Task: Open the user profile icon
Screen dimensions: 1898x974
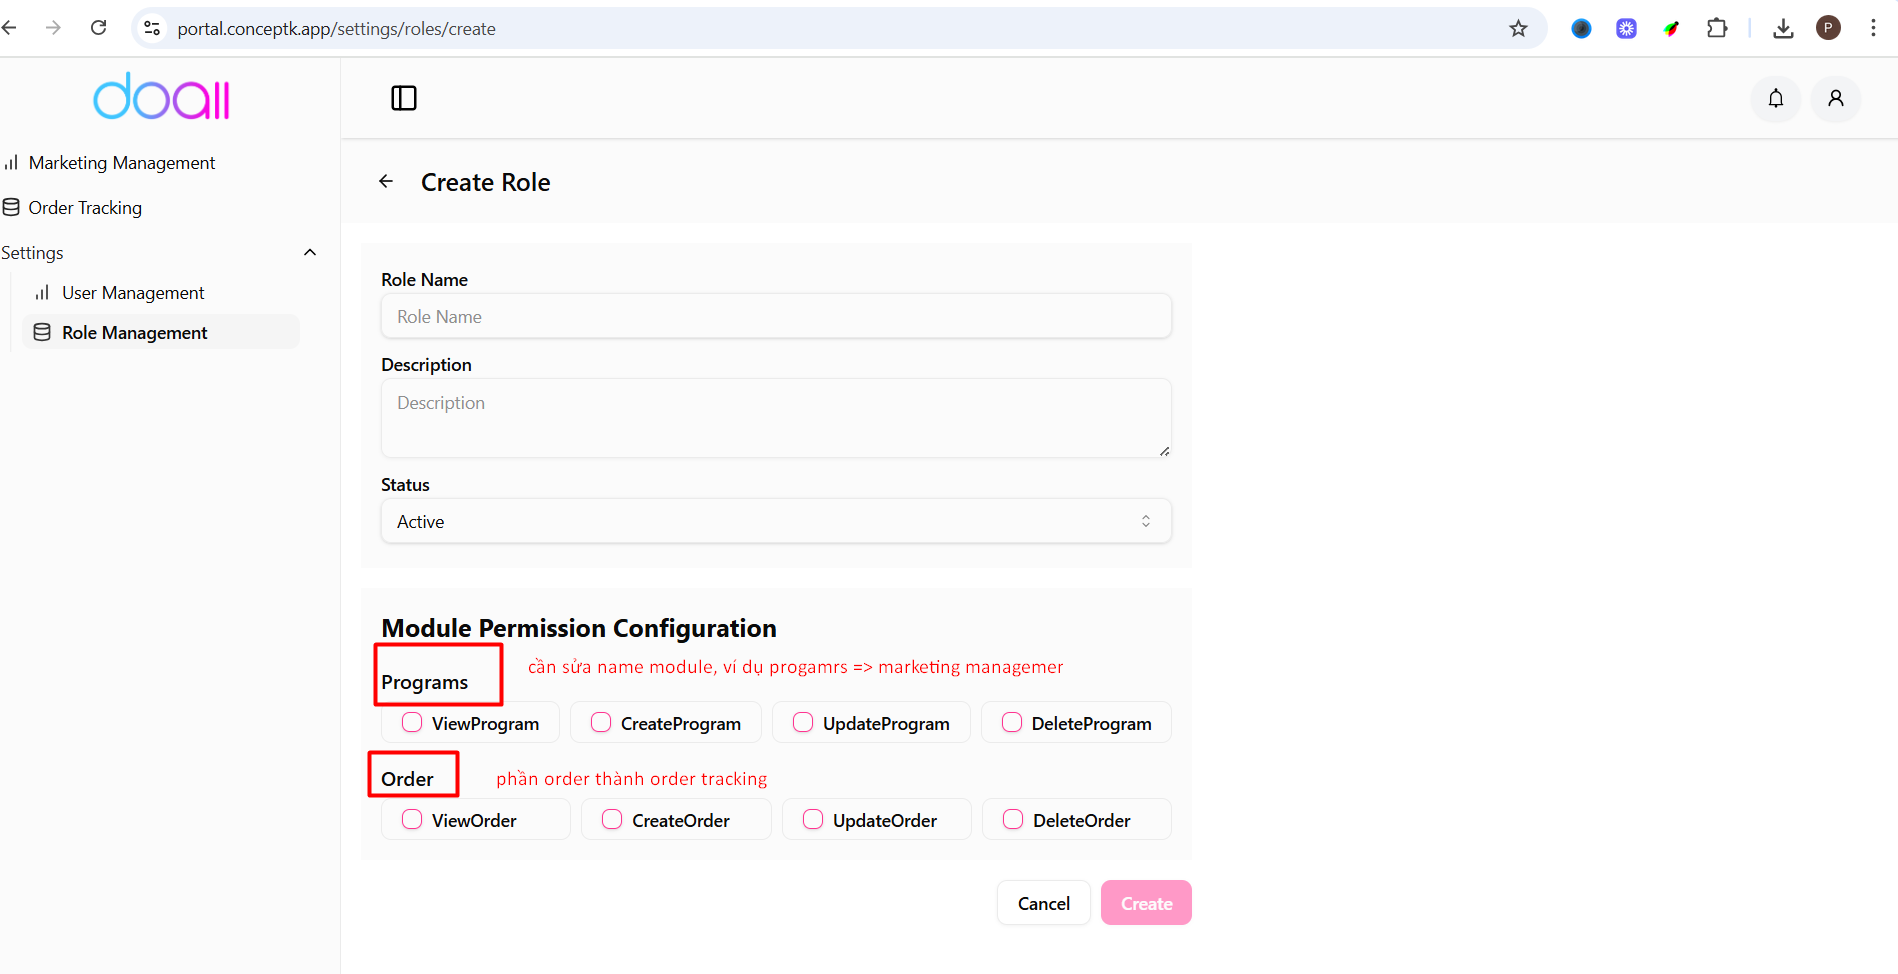Action: pyautogui.click(x=1835, y=98)
